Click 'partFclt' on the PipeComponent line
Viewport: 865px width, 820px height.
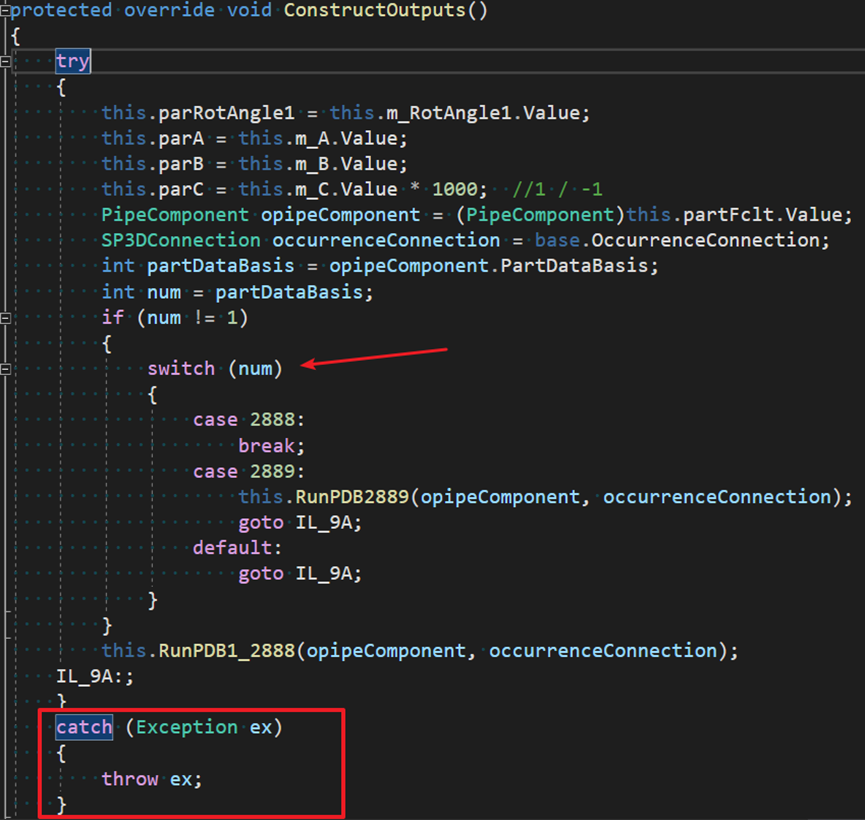click(728, 215)
